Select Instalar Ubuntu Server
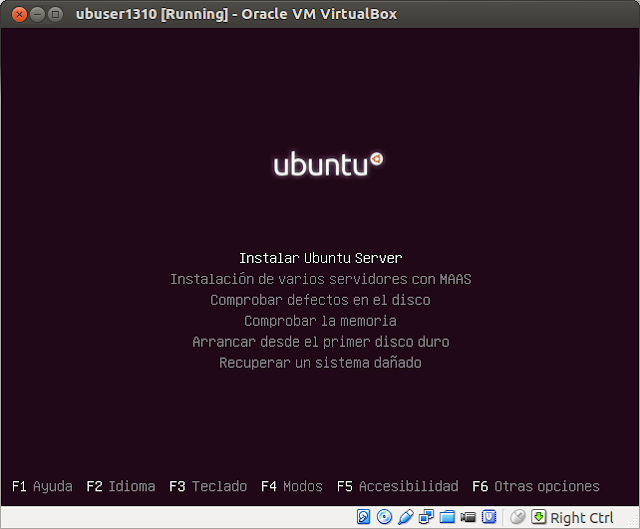The image size is (640, 529). [320, 258]
